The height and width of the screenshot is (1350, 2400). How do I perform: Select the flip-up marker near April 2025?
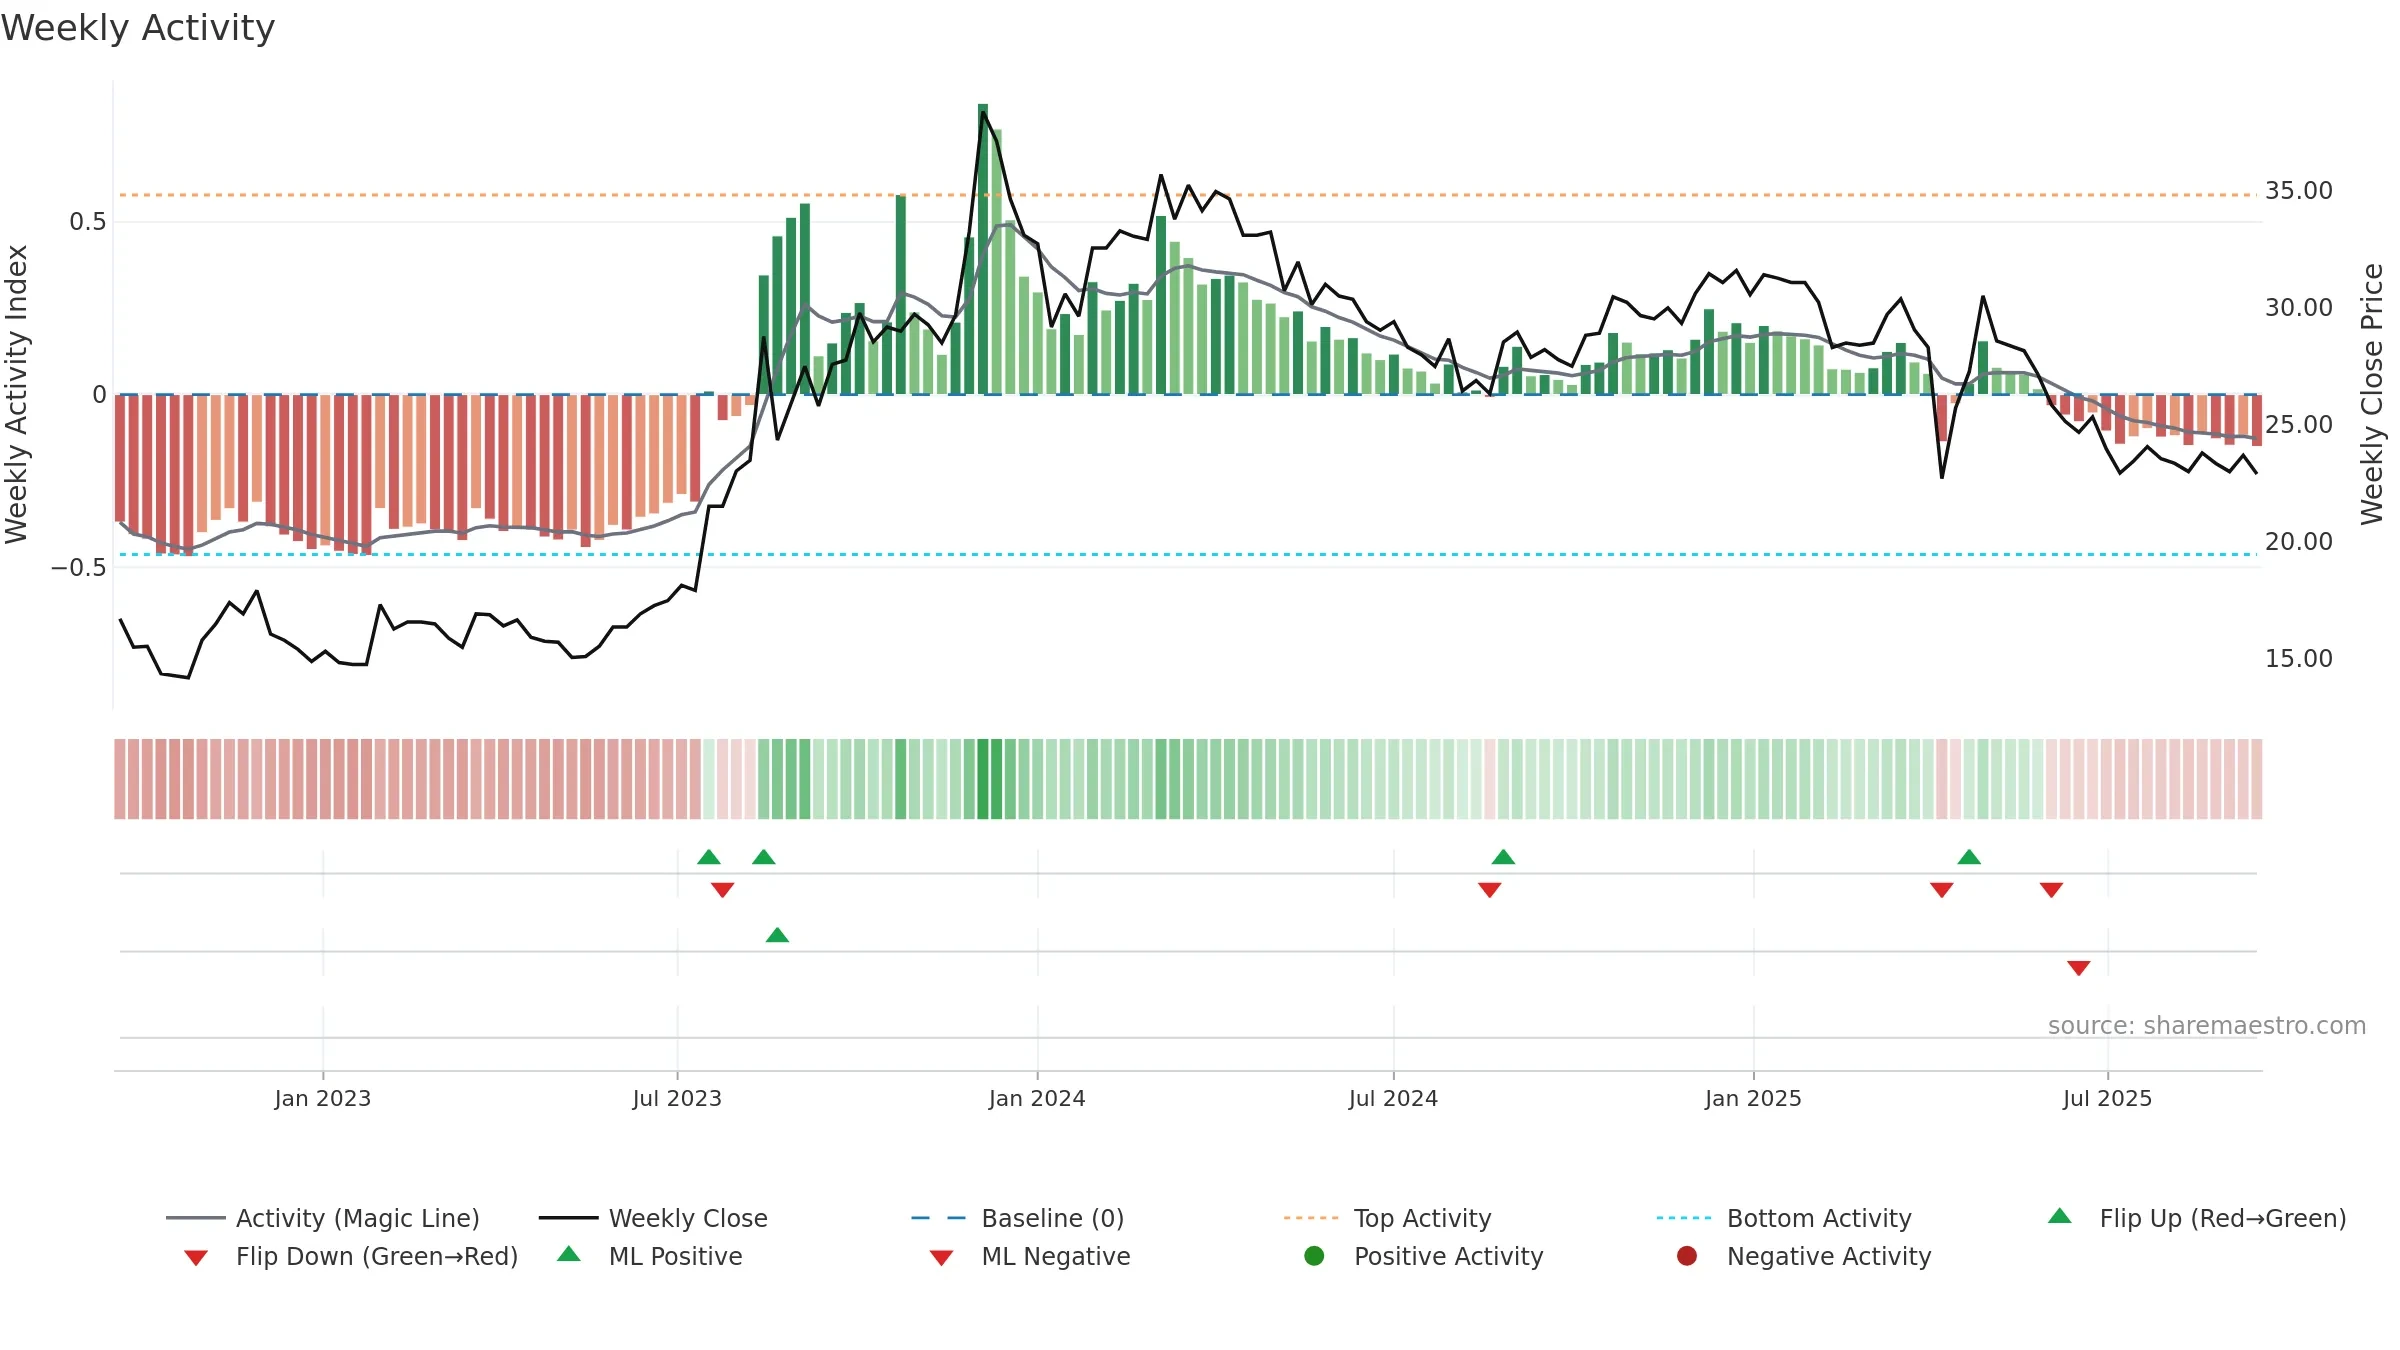point(1969,857)
